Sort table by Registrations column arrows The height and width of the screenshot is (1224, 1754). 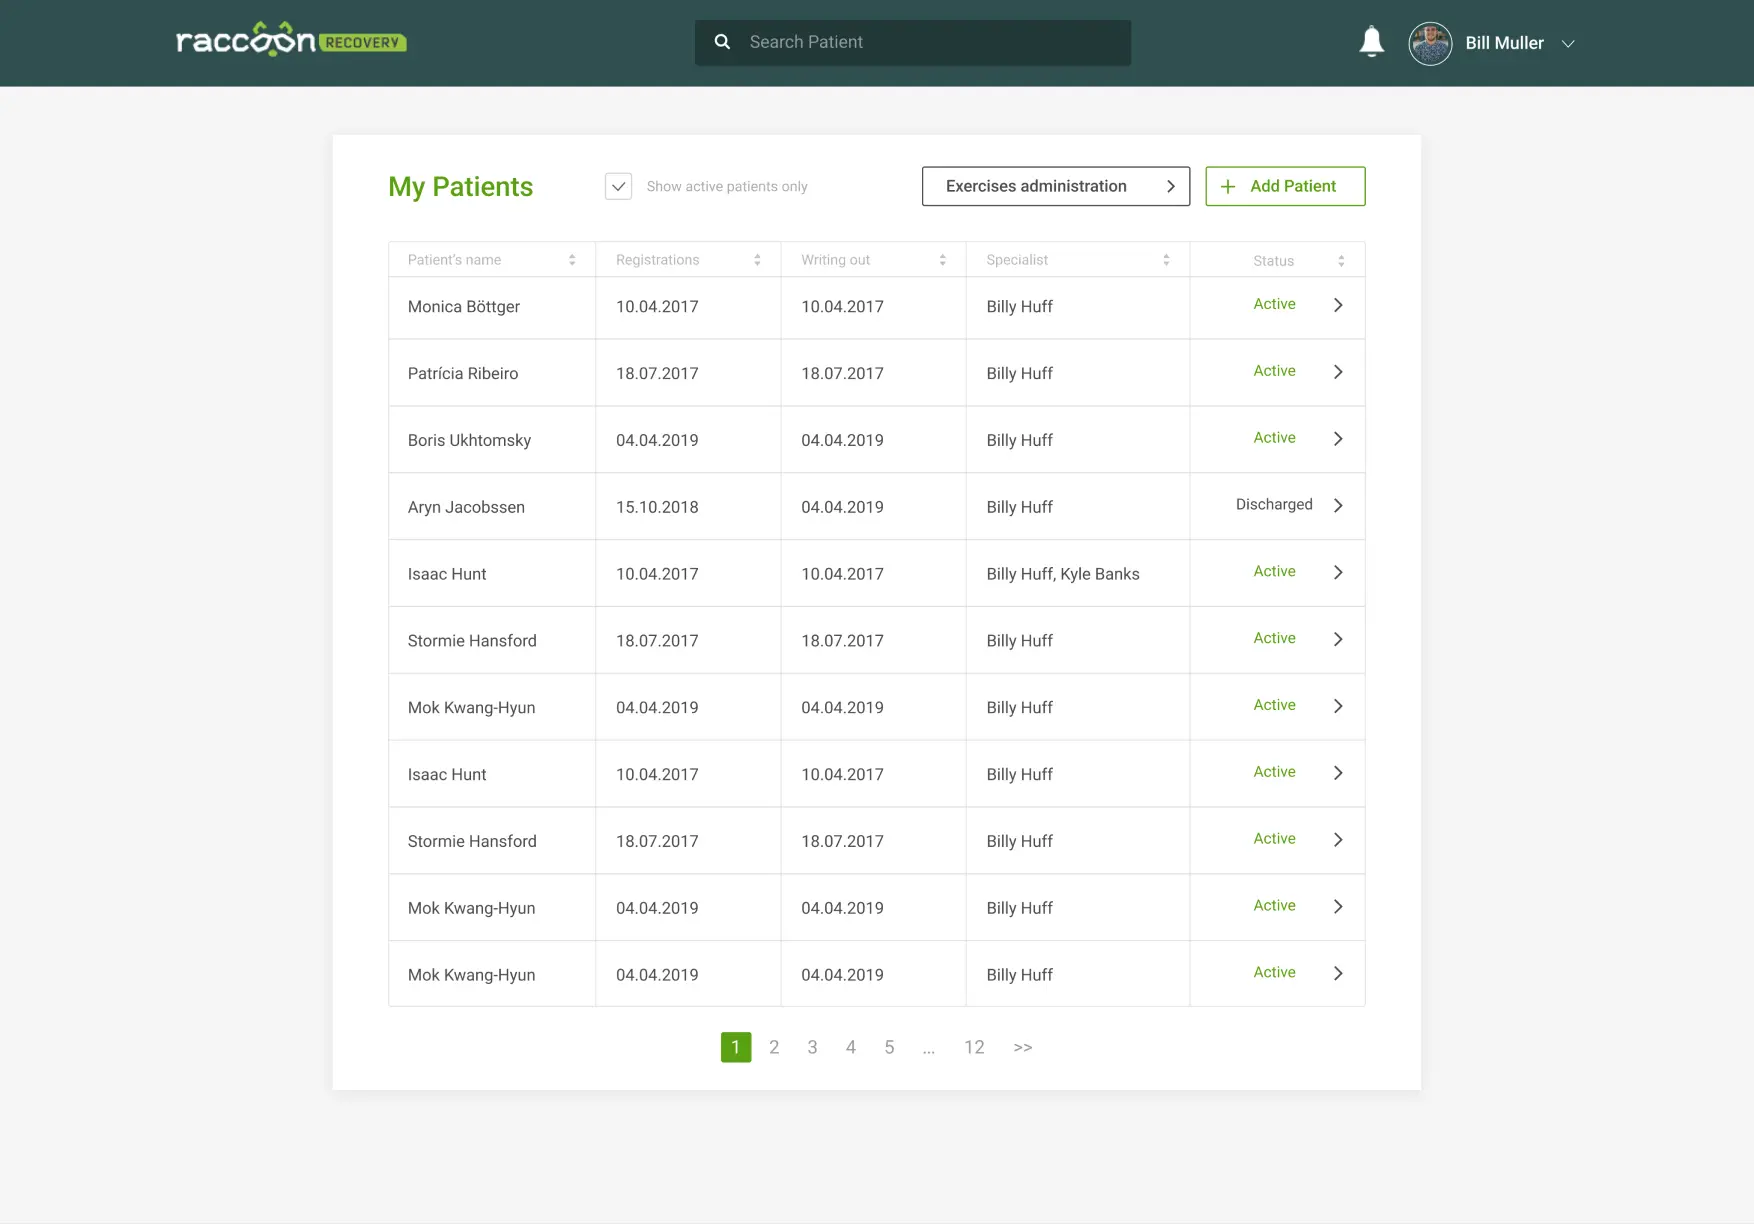click(x=757, y=260)
